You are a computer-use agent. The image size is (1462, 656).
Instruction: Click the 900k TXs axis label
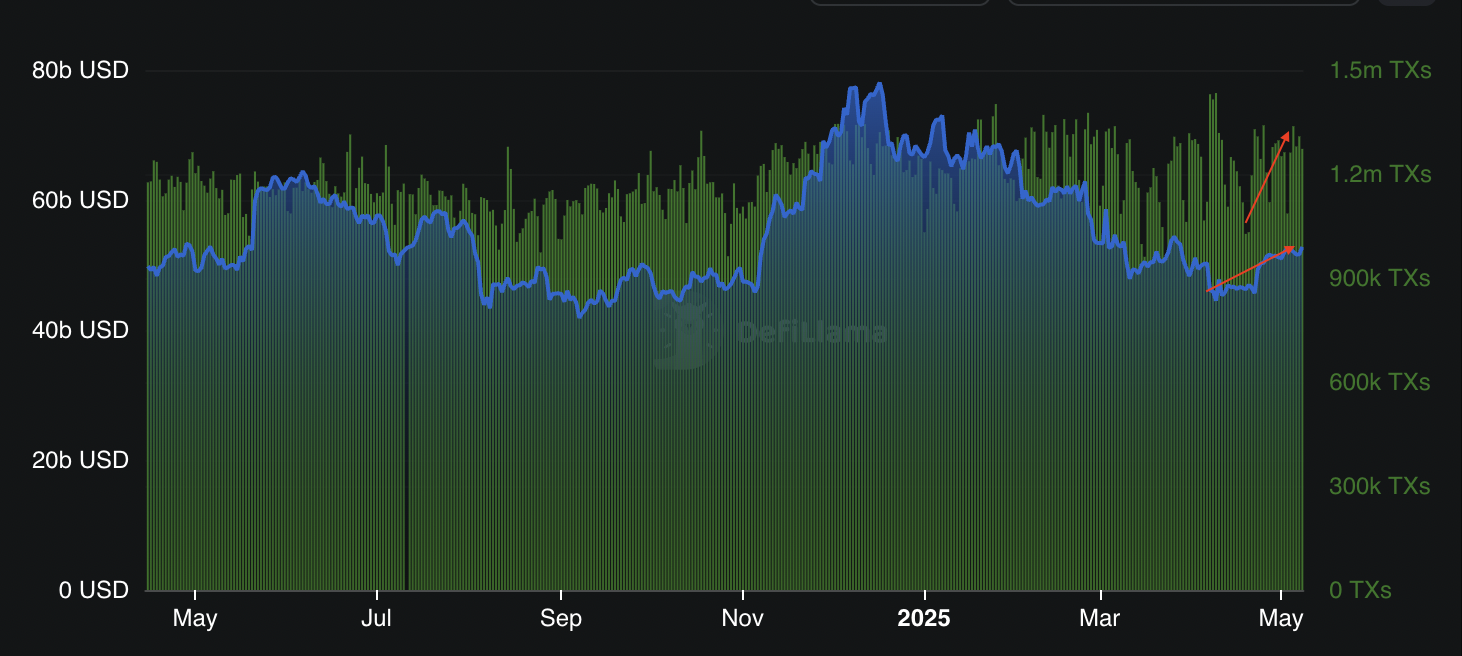(x=1380, y=279)
